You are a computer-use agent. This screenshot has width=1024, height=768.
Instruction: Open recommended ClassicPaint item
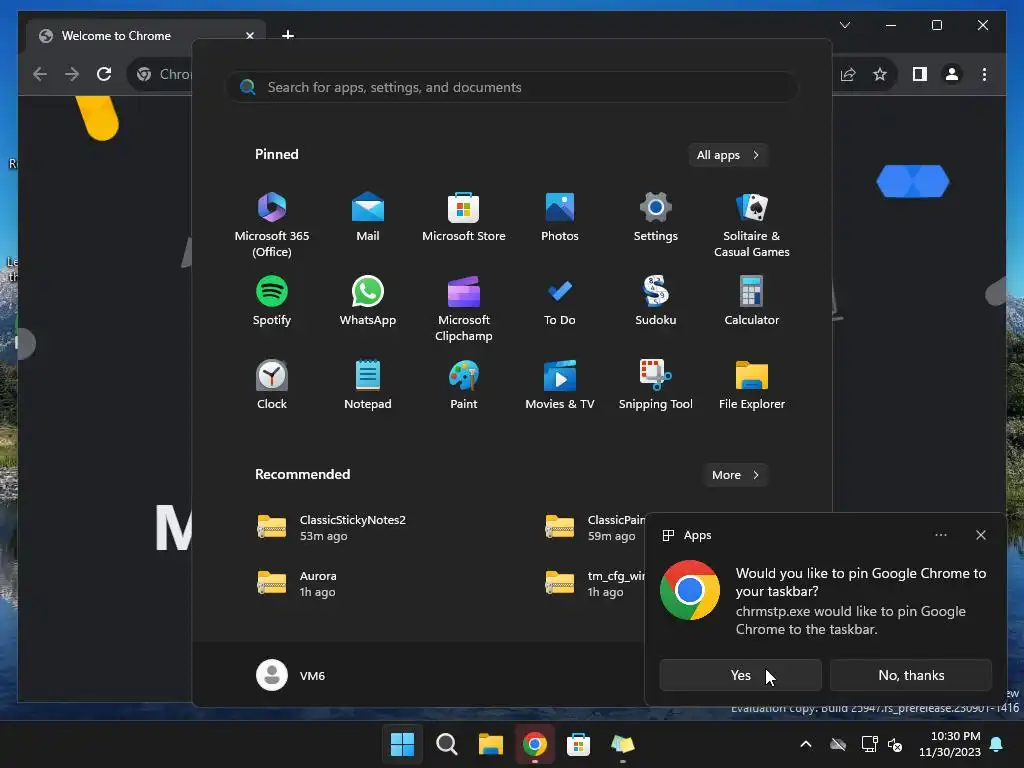594,528
